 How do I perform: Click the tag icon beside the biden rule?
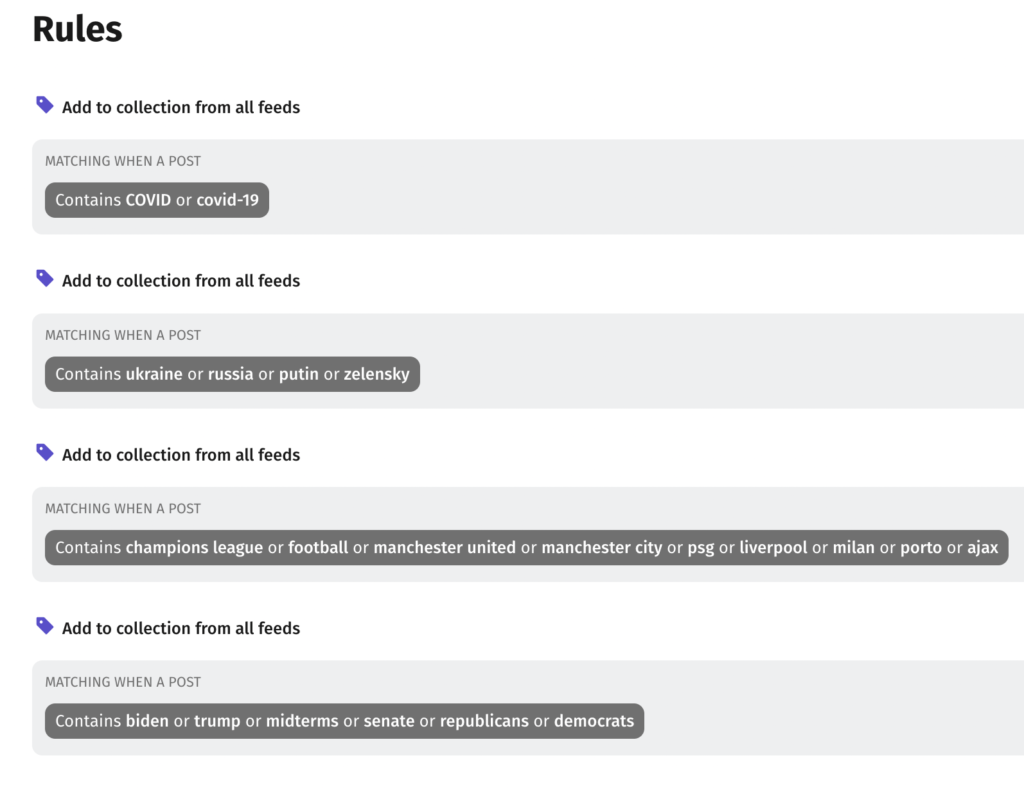[44, 626]
